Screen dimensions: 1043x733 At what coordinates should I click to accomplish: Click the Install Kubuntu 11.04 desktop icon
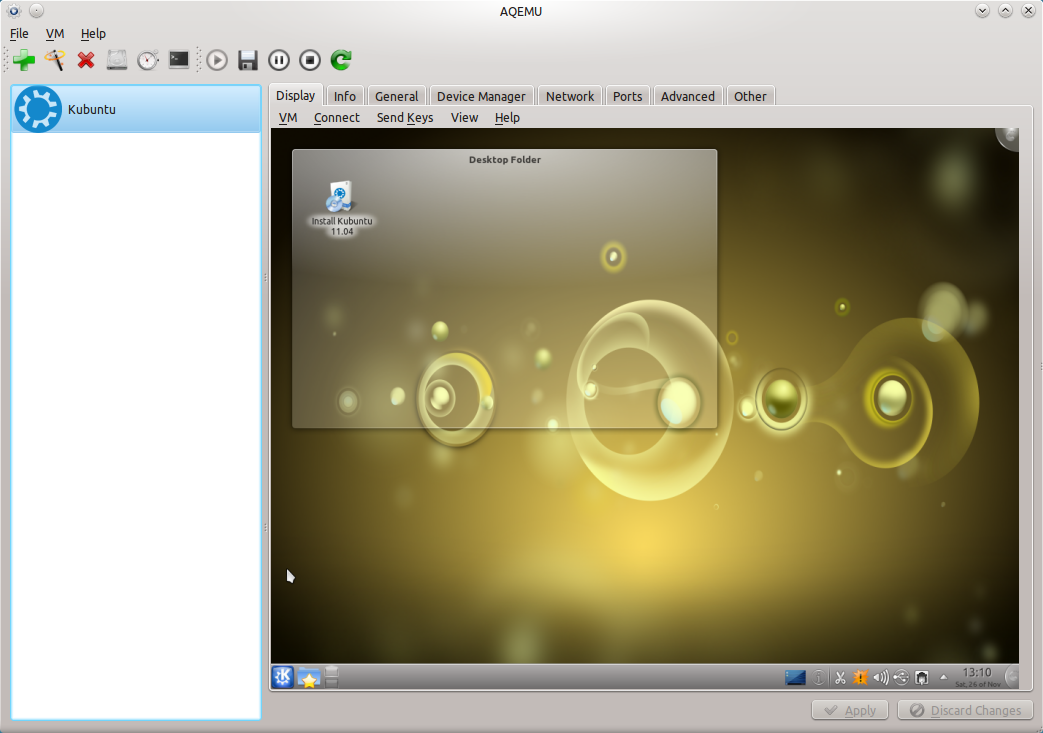(341, 208)
